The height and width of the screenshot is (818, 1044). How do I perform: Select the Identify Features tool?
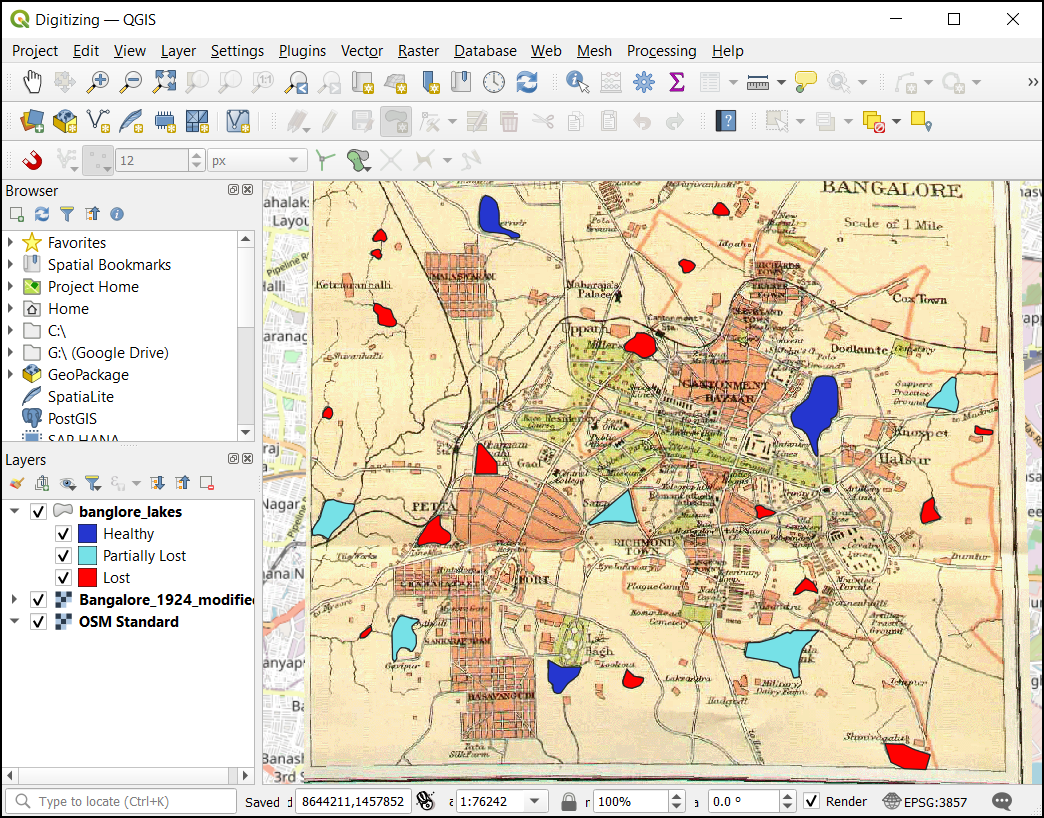pos(577,83)
